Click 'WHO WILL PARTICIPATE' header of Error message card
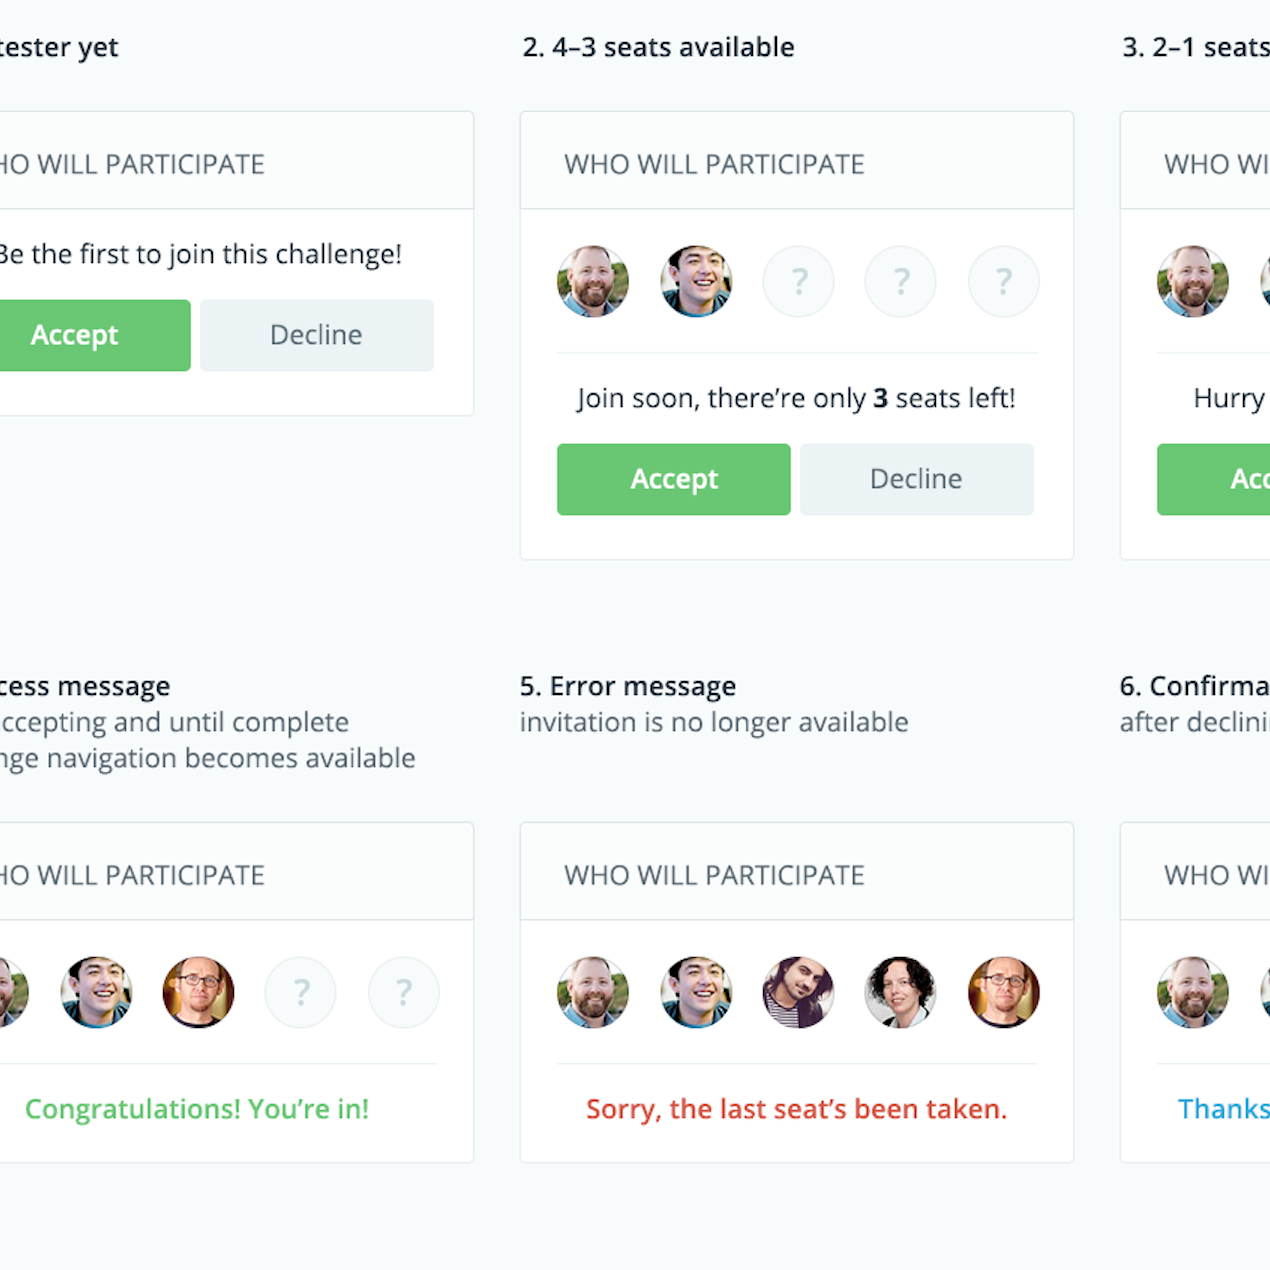 pyautogui.click(x=714, y=875)
